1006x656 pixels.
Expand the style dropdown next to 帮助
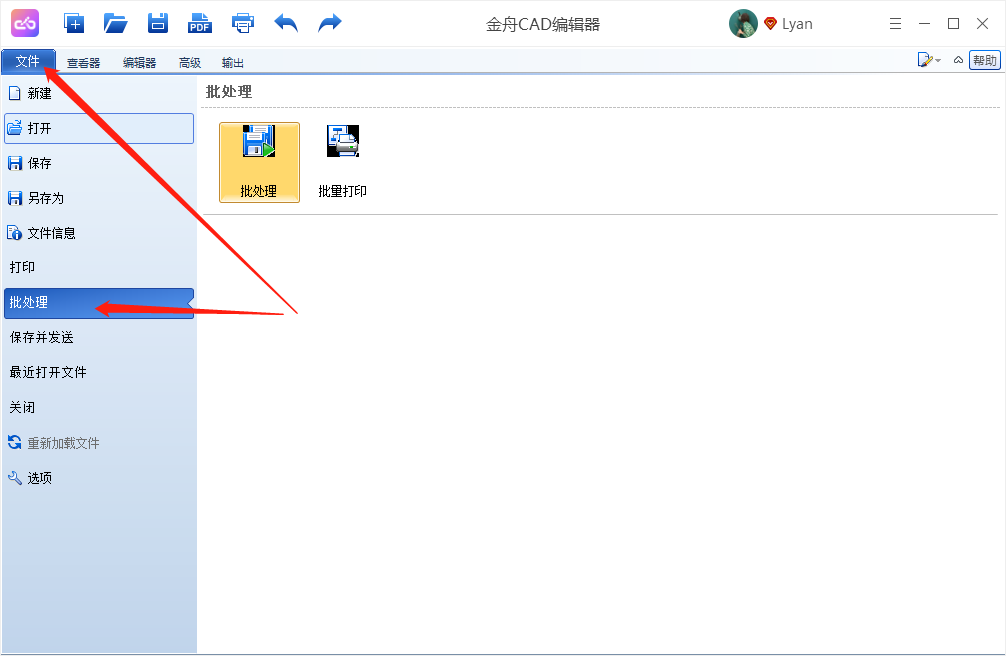coord(929,61)
